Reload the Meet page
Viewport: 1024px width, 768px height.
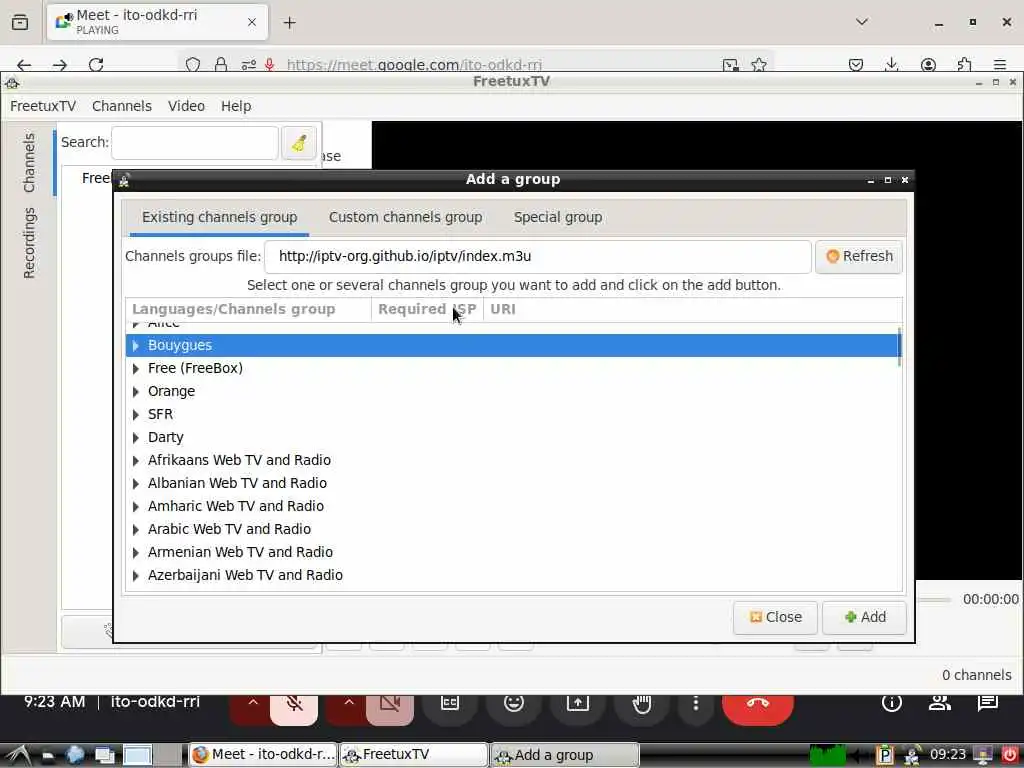(x=96, y=65)
